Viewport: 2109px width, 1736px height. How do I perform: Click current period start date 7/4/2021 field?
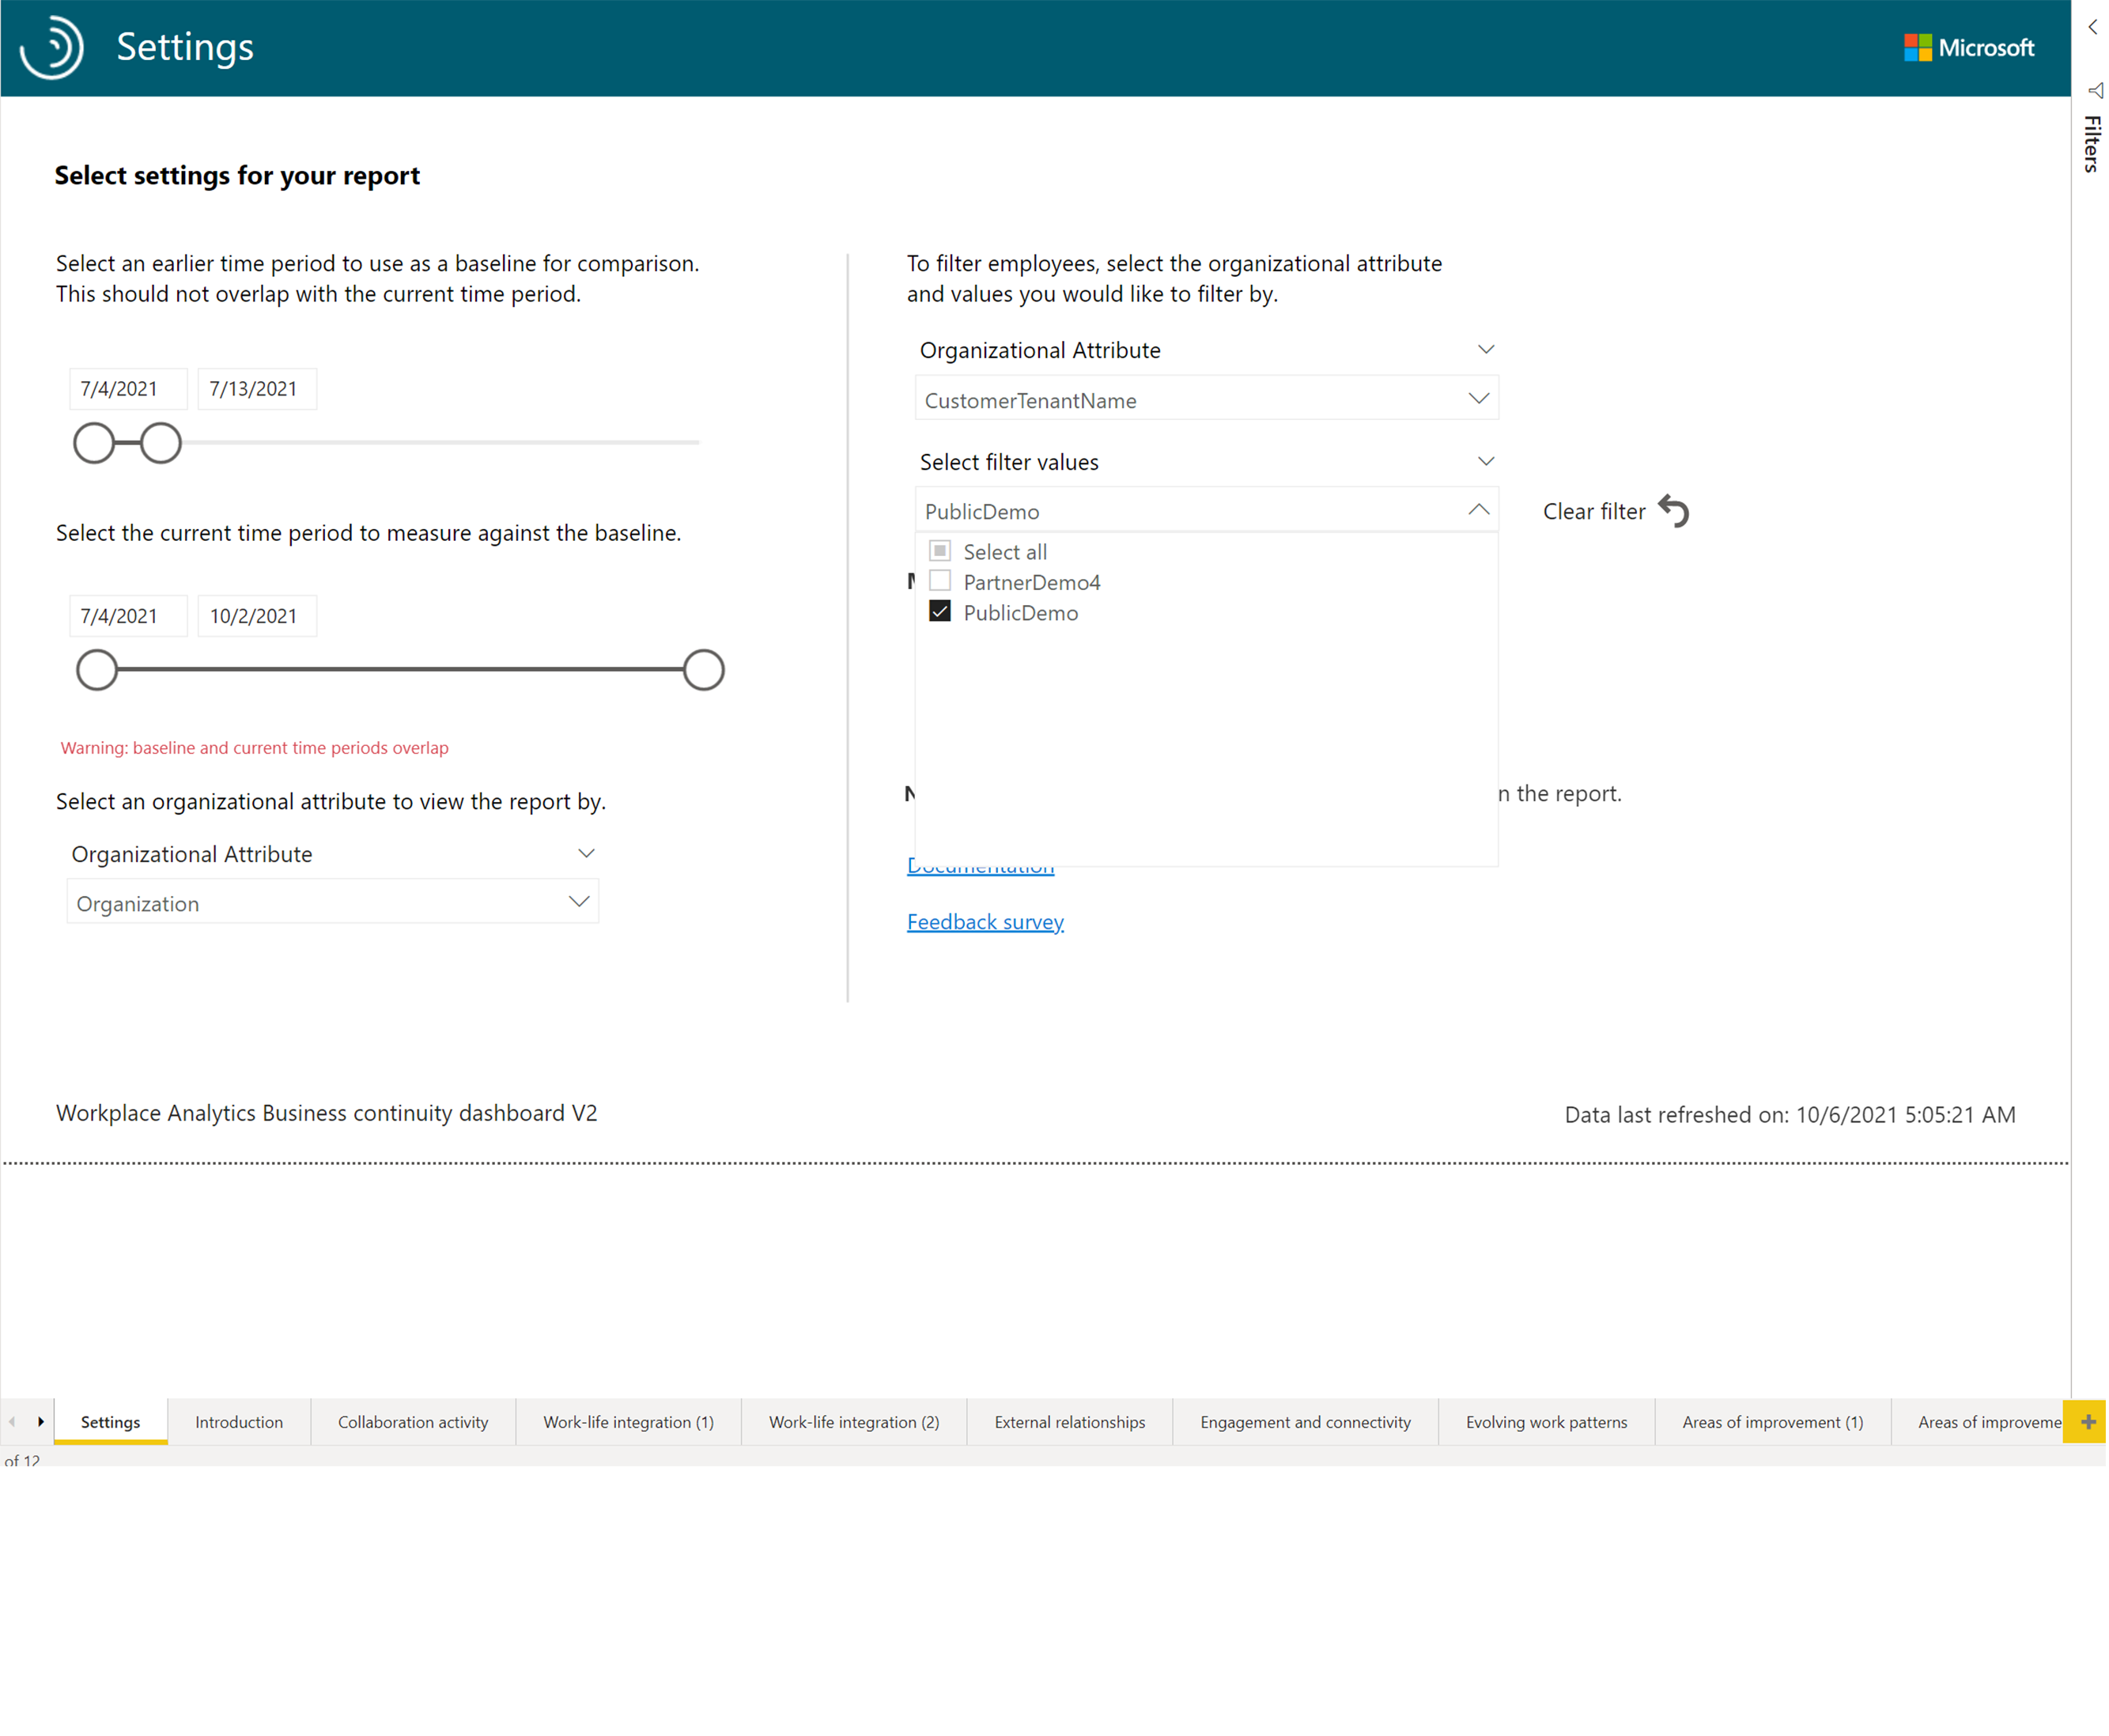click(x=128, y=616)
